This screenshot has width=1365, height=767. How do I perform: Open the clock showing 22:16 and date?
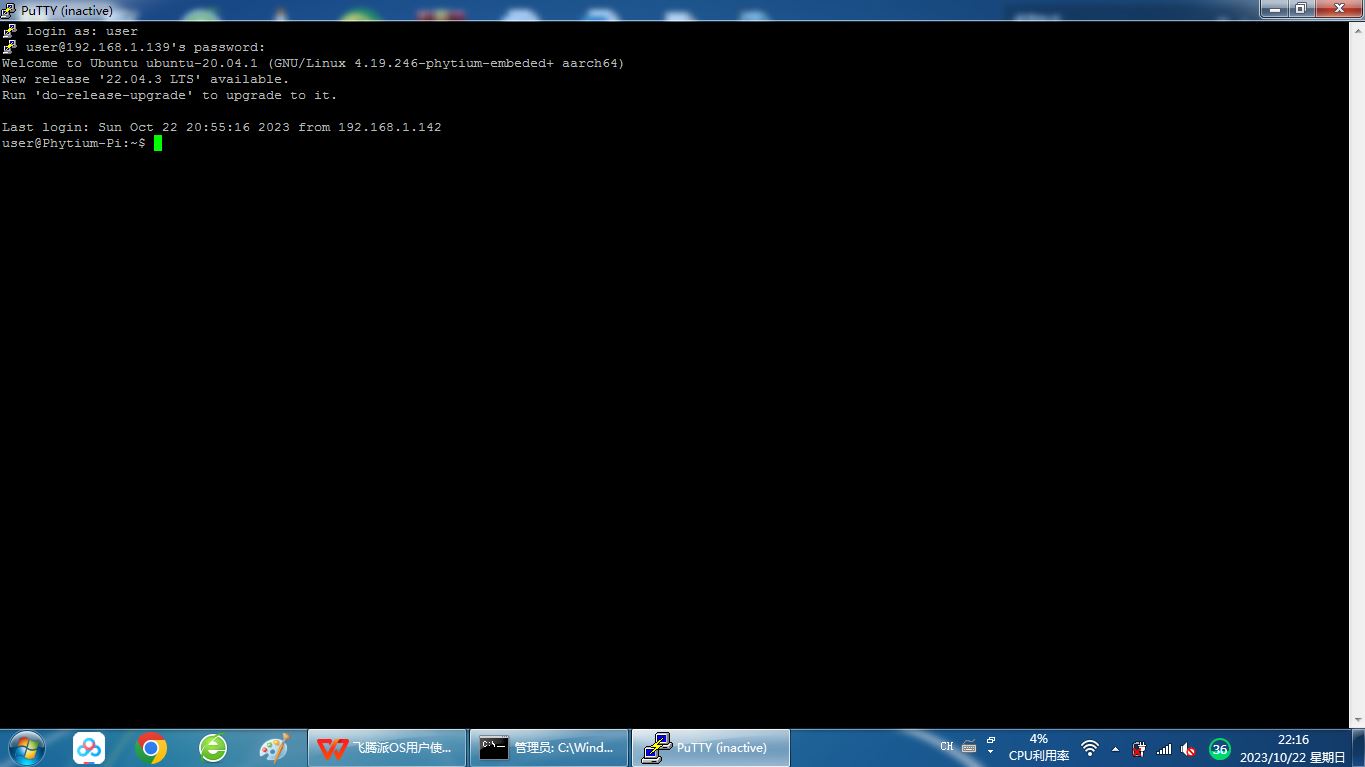(x=1292, y=748)
